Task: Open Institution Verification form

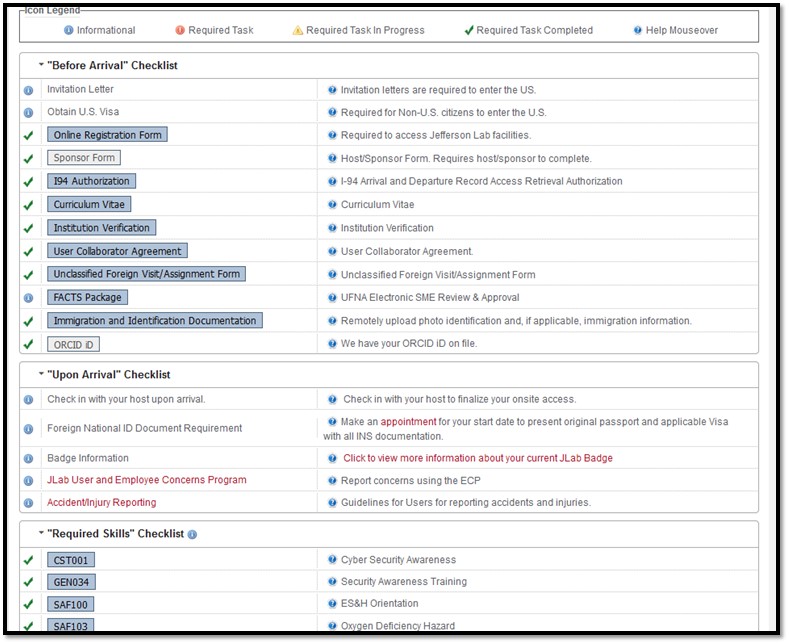Action: pos(102,227)
